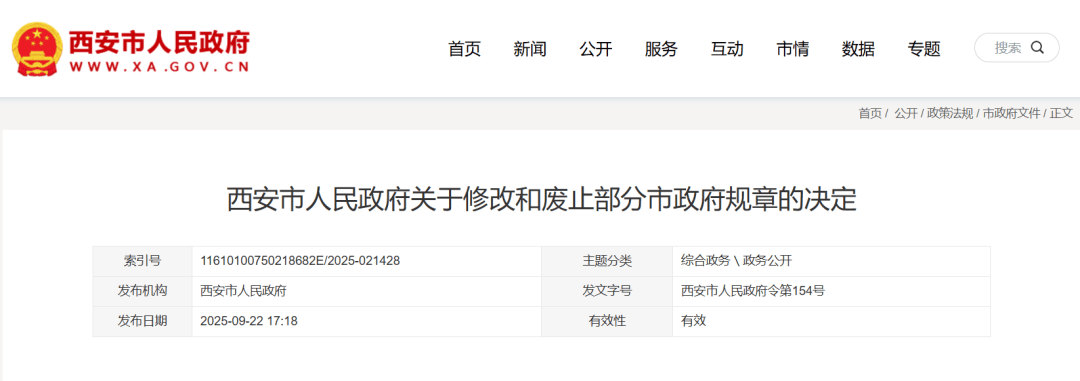This screenshot has width=1080, height=381.
Task: Click into the 搜索 search field
Action: tap(1017, 48)
